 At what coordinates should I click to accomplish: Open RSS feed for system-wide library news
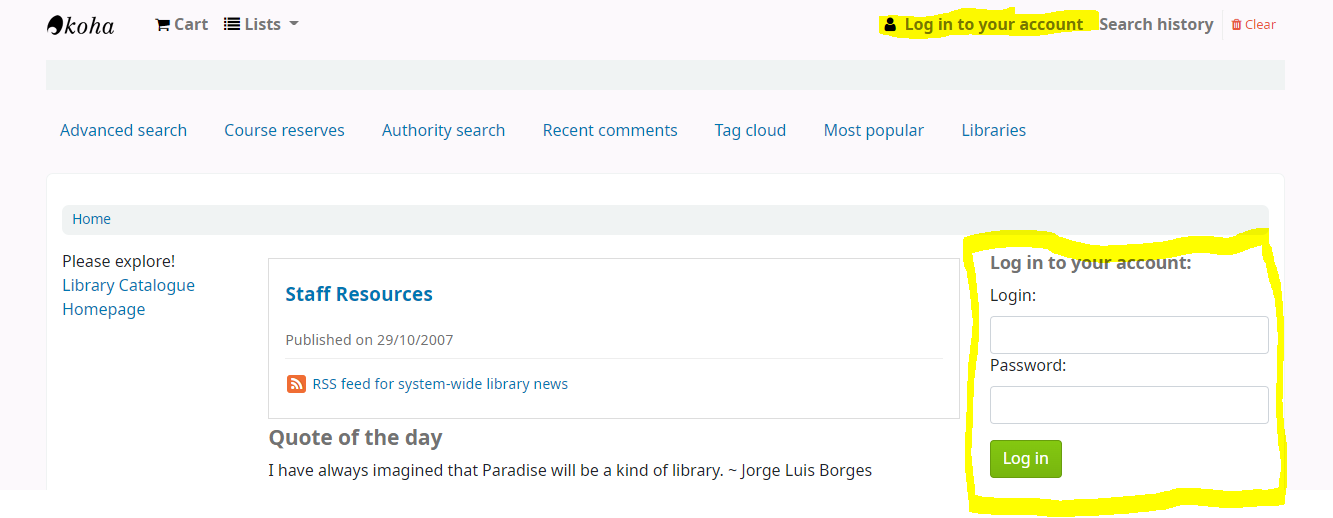click(440, 384)
